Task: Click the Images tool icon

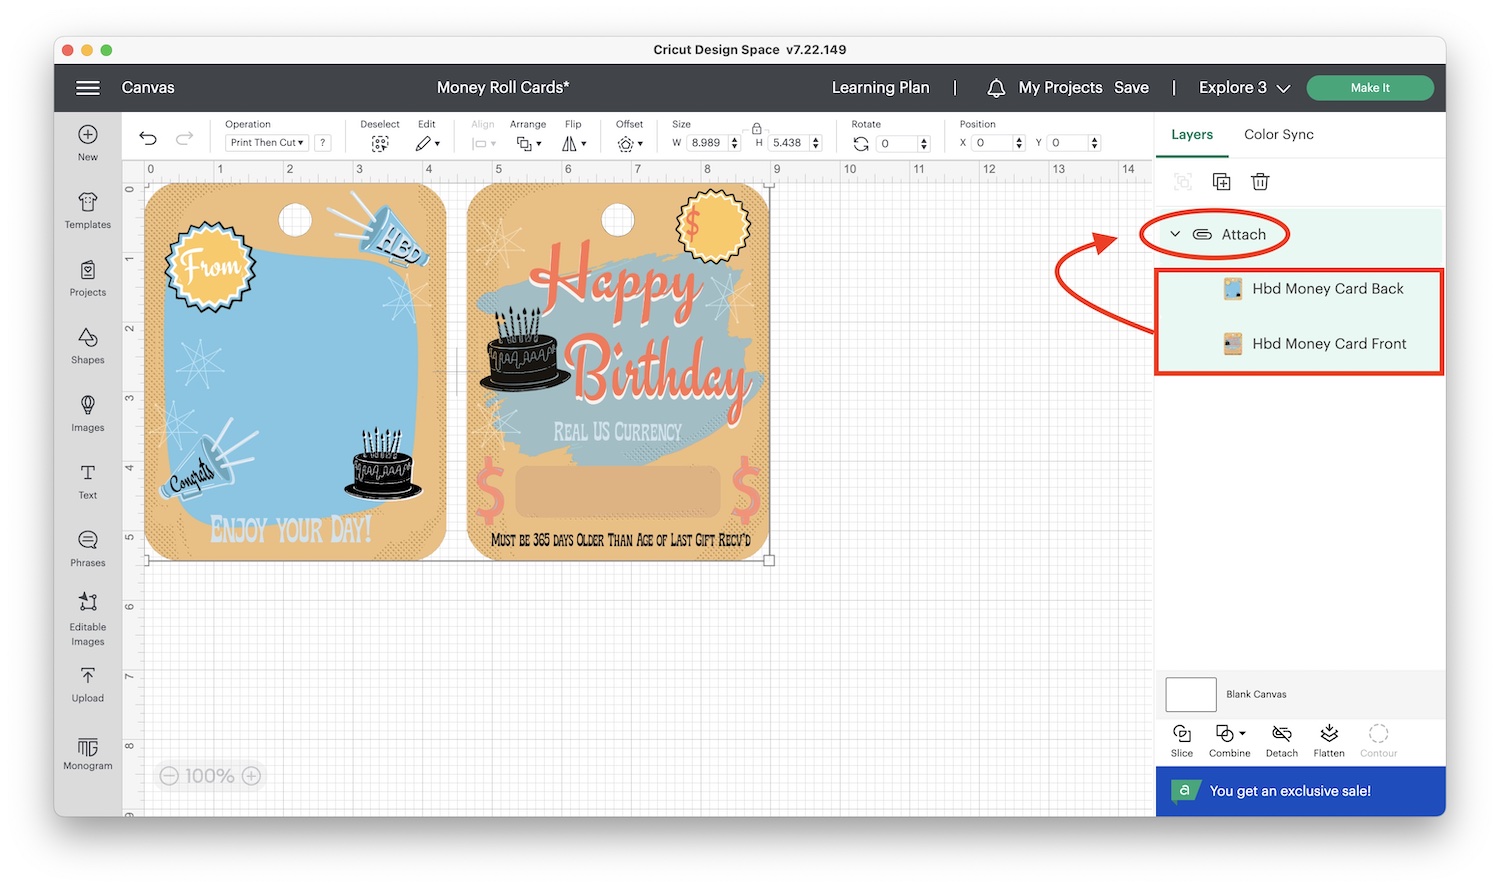Action: pyautogui.click(x=87, y=412)
